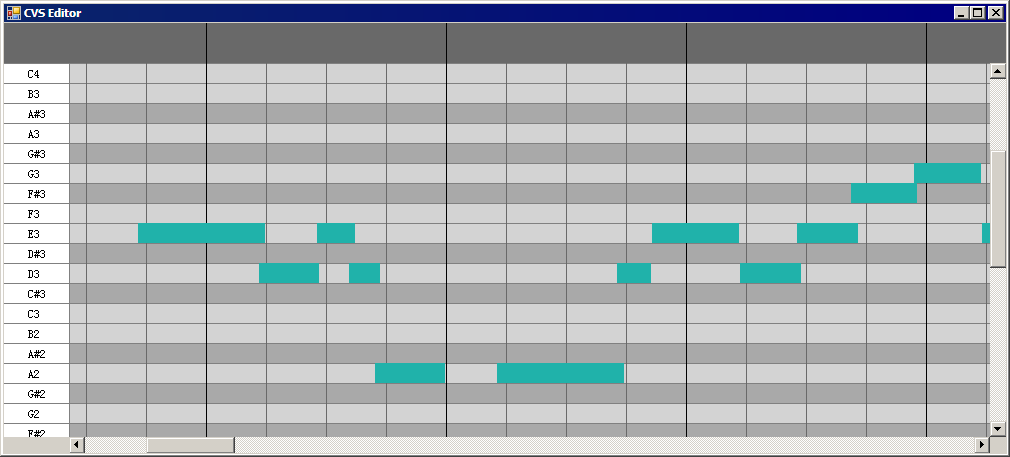Select the third D3 note block

coord(634,273)
